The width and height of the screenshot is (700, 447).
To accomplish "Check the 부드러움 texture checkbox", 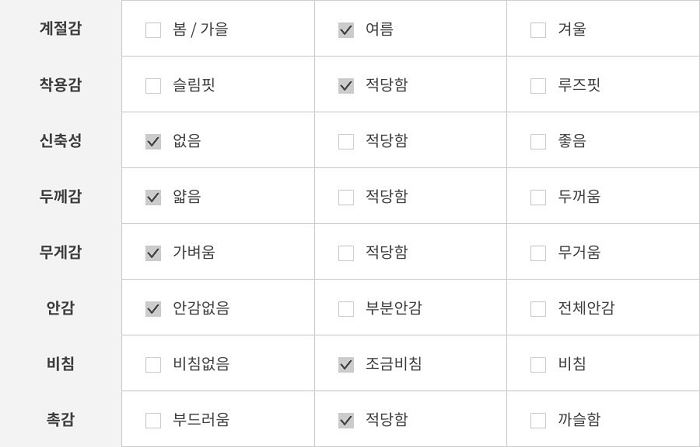I will coord(153,421).
